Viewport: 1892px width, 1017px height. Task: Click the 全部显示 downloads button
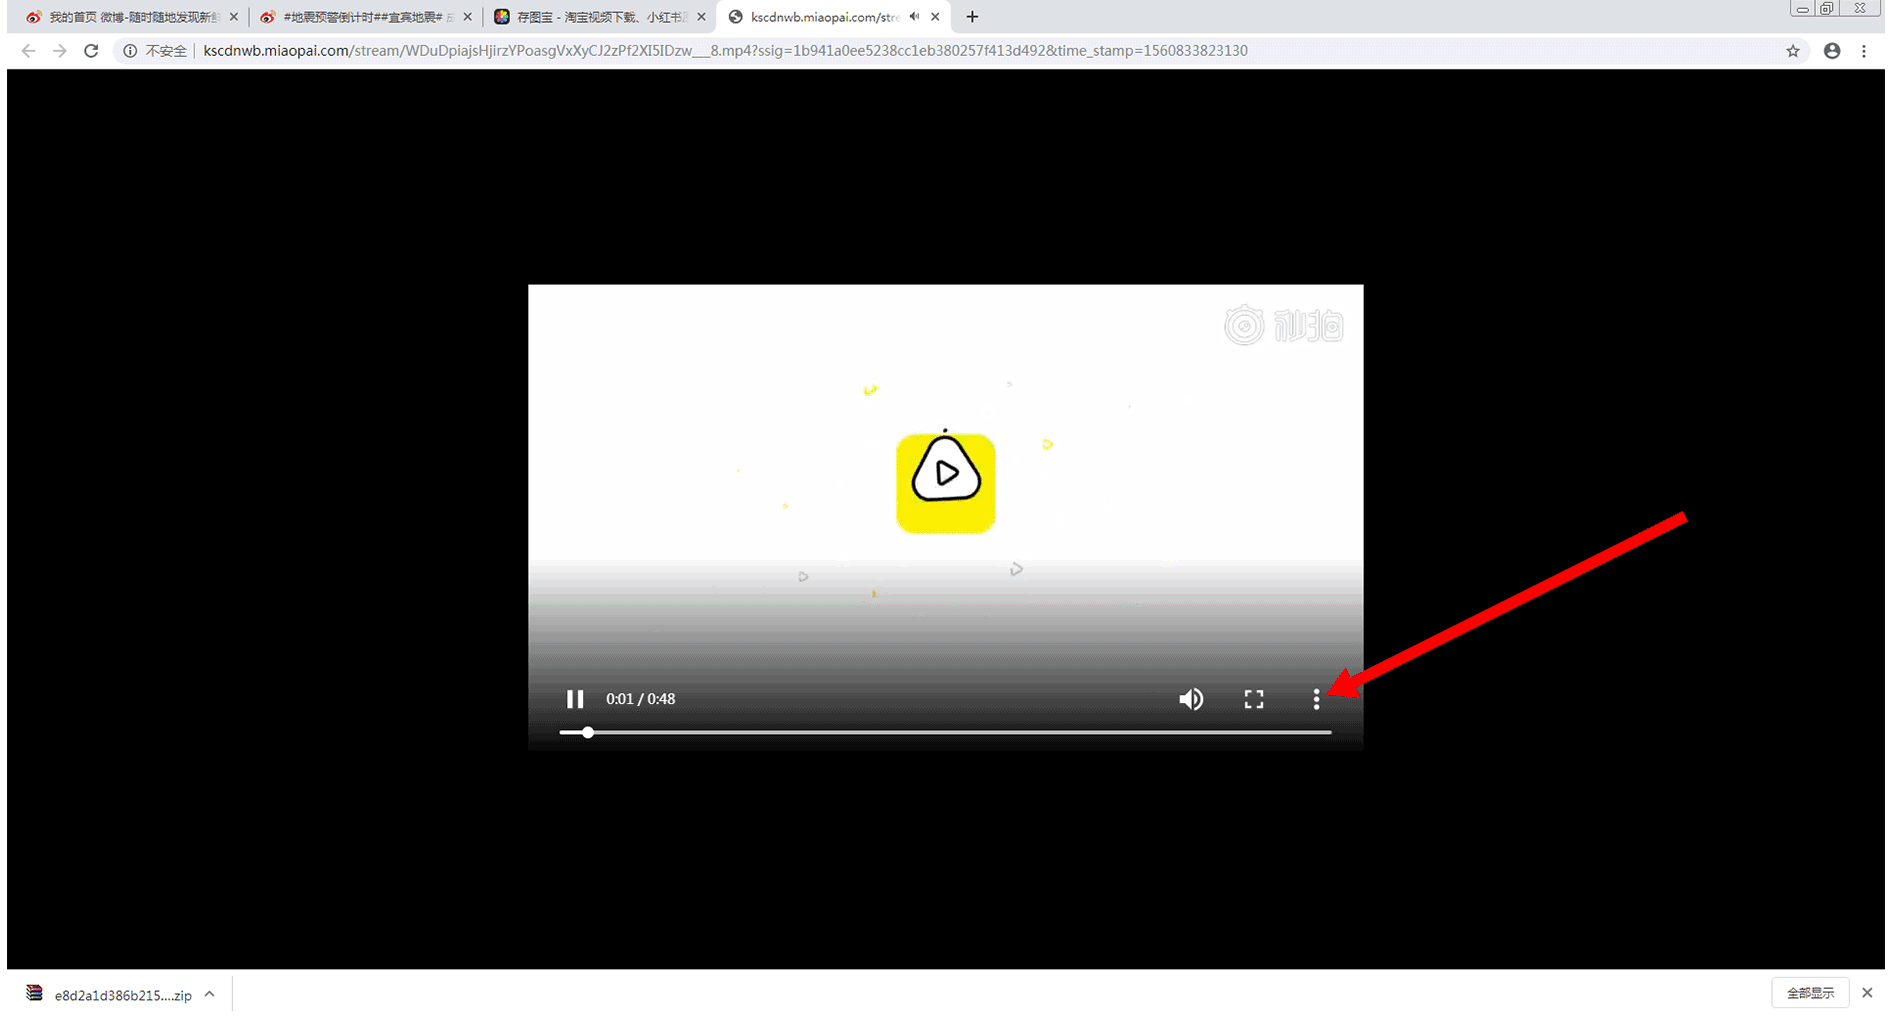1810,993
